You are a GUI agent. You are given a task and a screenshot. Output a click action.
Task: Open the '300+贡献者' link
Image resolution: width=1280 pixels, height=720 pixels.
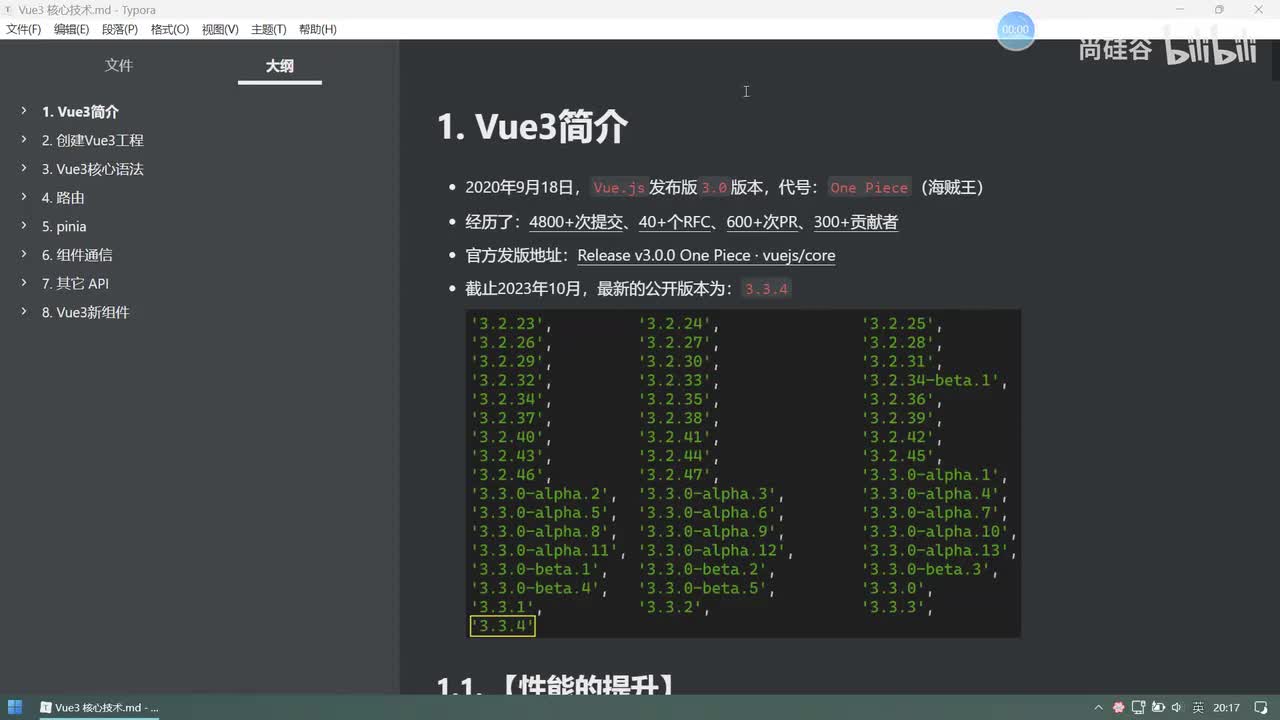pyautogui.click(x=856, y=222)
